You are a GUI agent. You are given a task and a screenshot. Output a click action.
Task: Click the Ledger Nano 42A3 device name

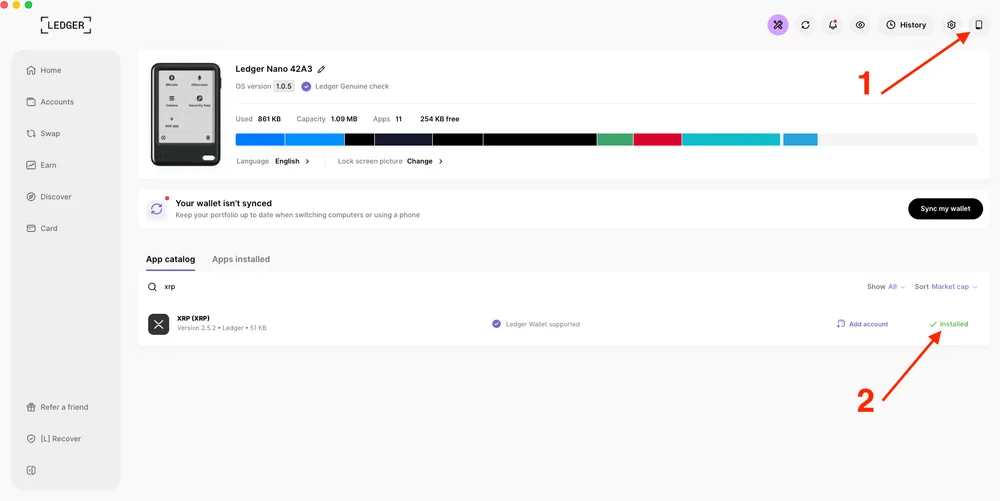click(x=274, y=69)
